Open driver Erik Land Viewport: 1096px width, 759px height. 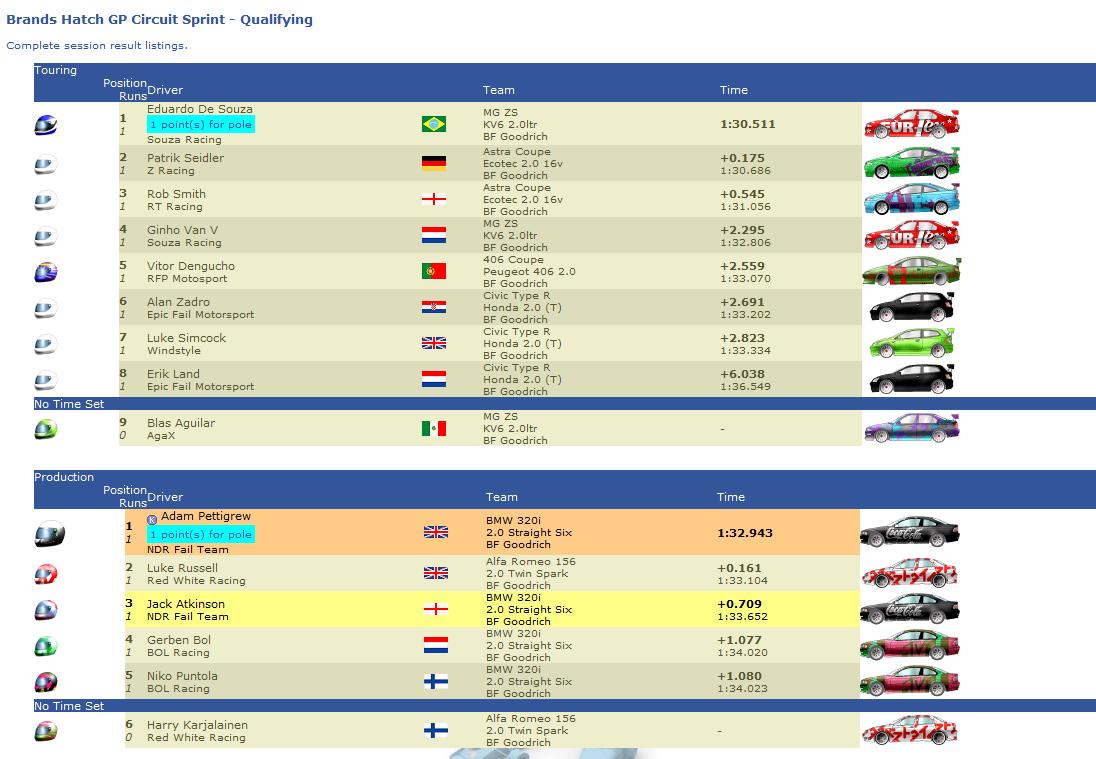[173, 374]
